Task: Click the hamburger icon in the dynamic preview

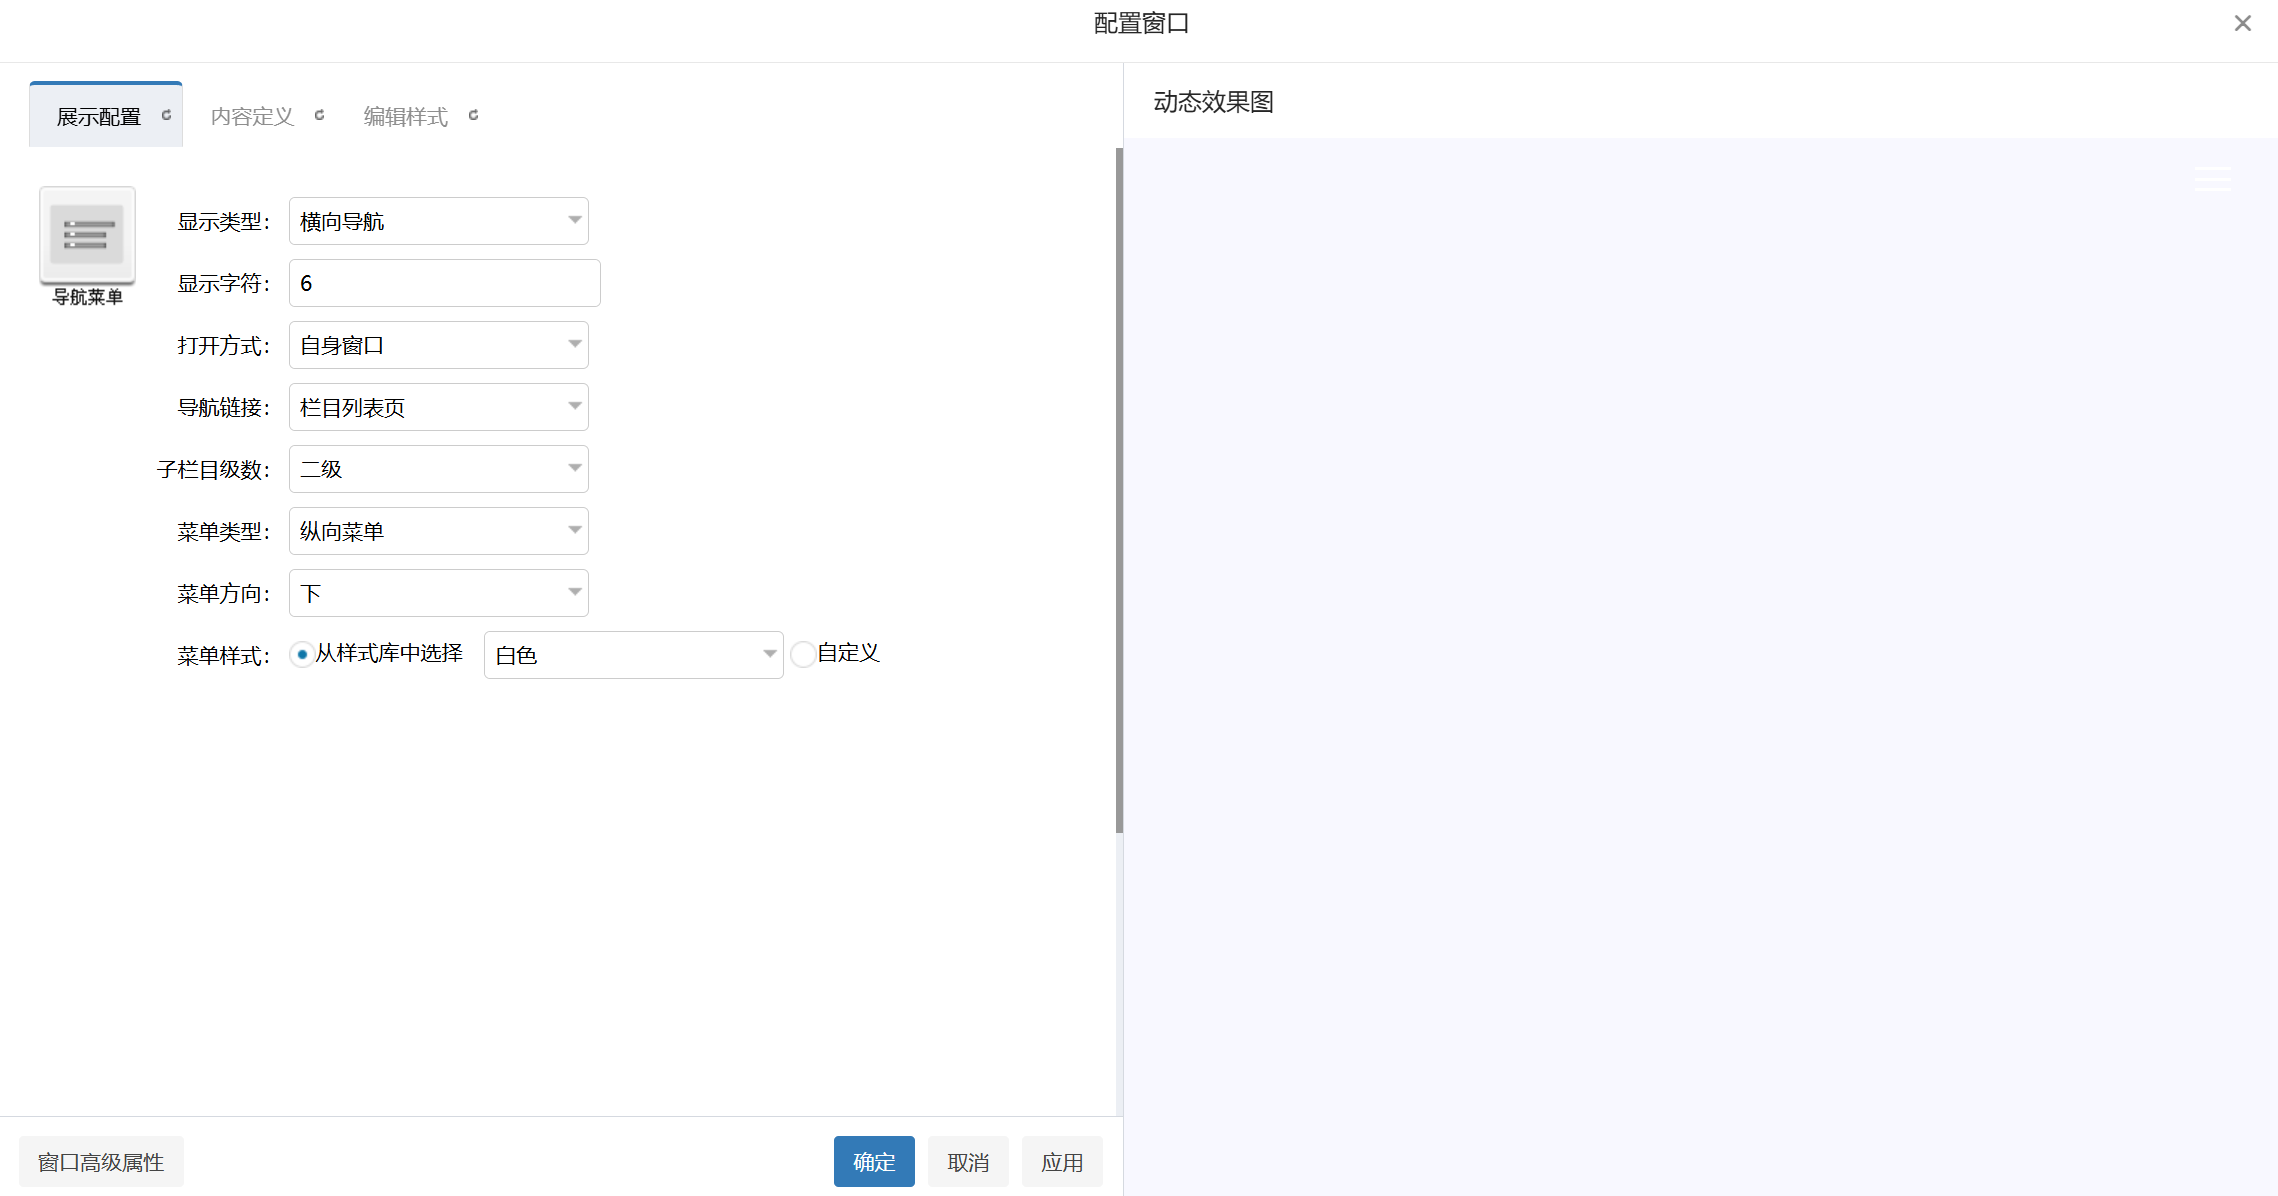Action: click(x=2211, y=178)
